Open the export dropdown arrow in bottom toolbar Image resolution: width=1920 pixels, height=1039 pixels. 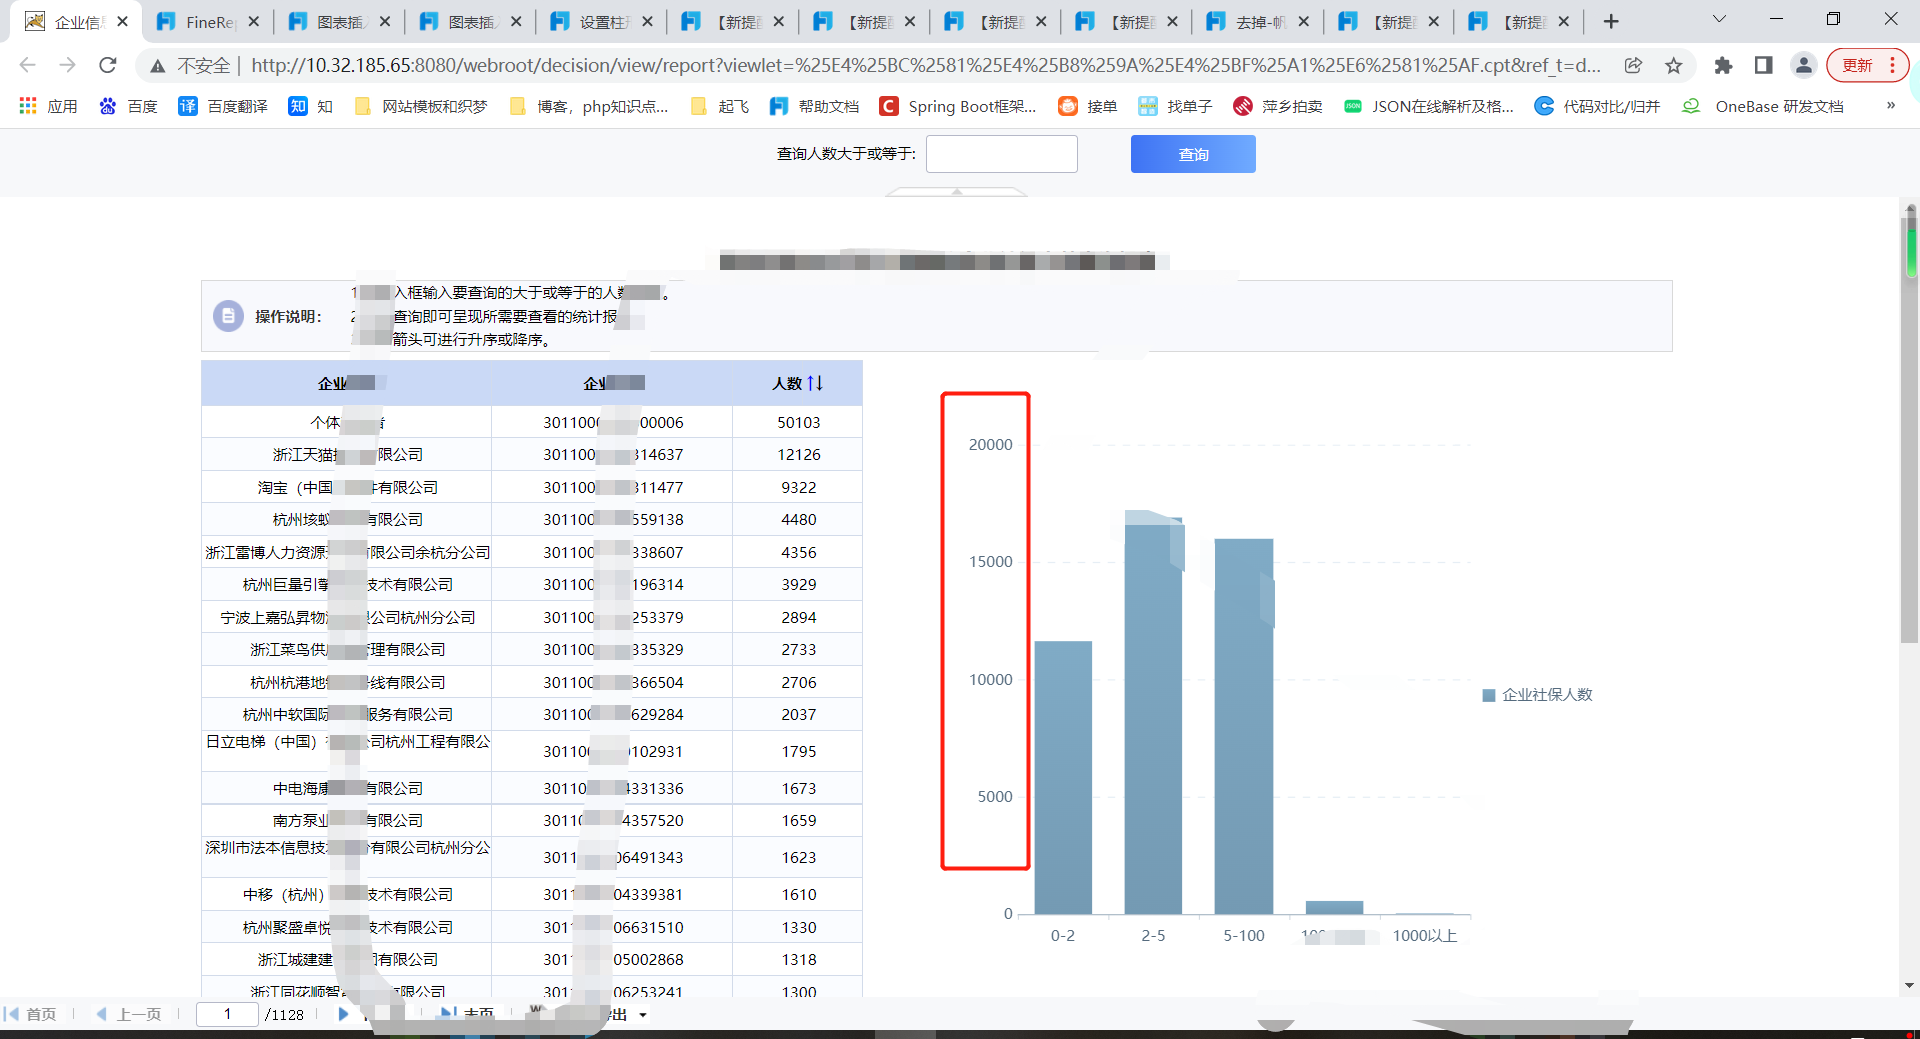(643, 1015)
